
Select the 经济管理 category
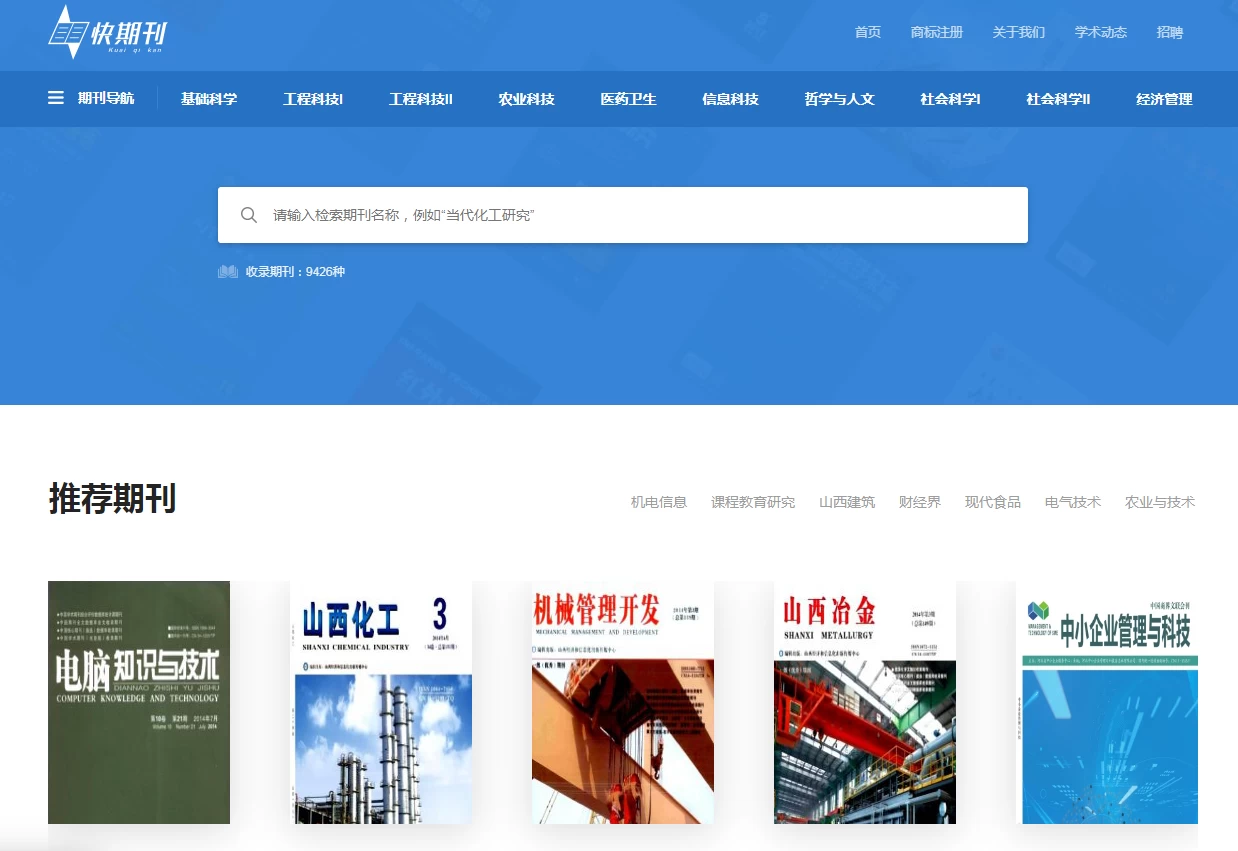[x=1163, y=99]
